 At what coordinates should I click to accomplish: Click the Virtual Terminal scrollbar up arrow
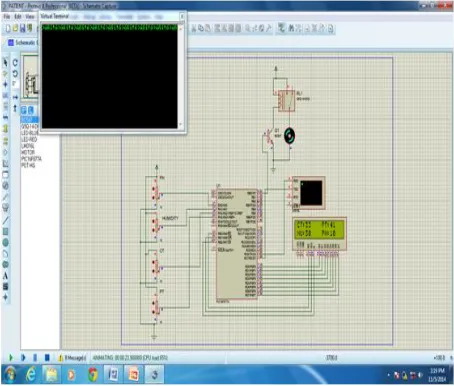[181, 28]
